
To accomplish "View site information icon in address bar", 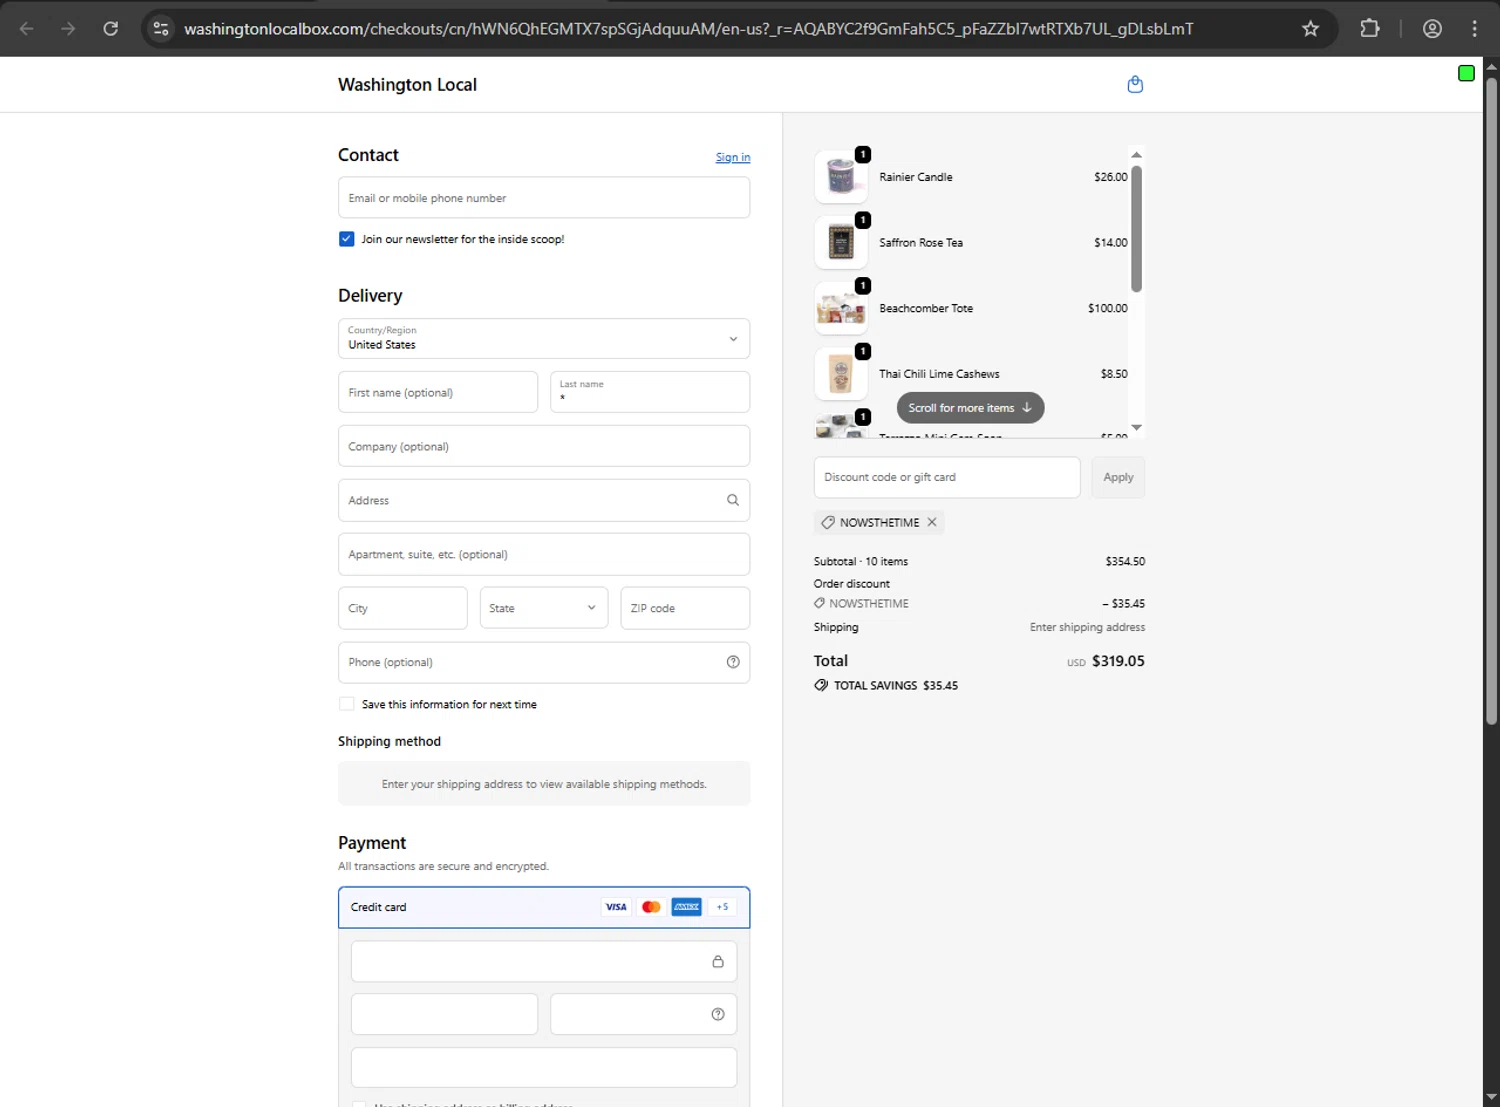I will [161, 28].
